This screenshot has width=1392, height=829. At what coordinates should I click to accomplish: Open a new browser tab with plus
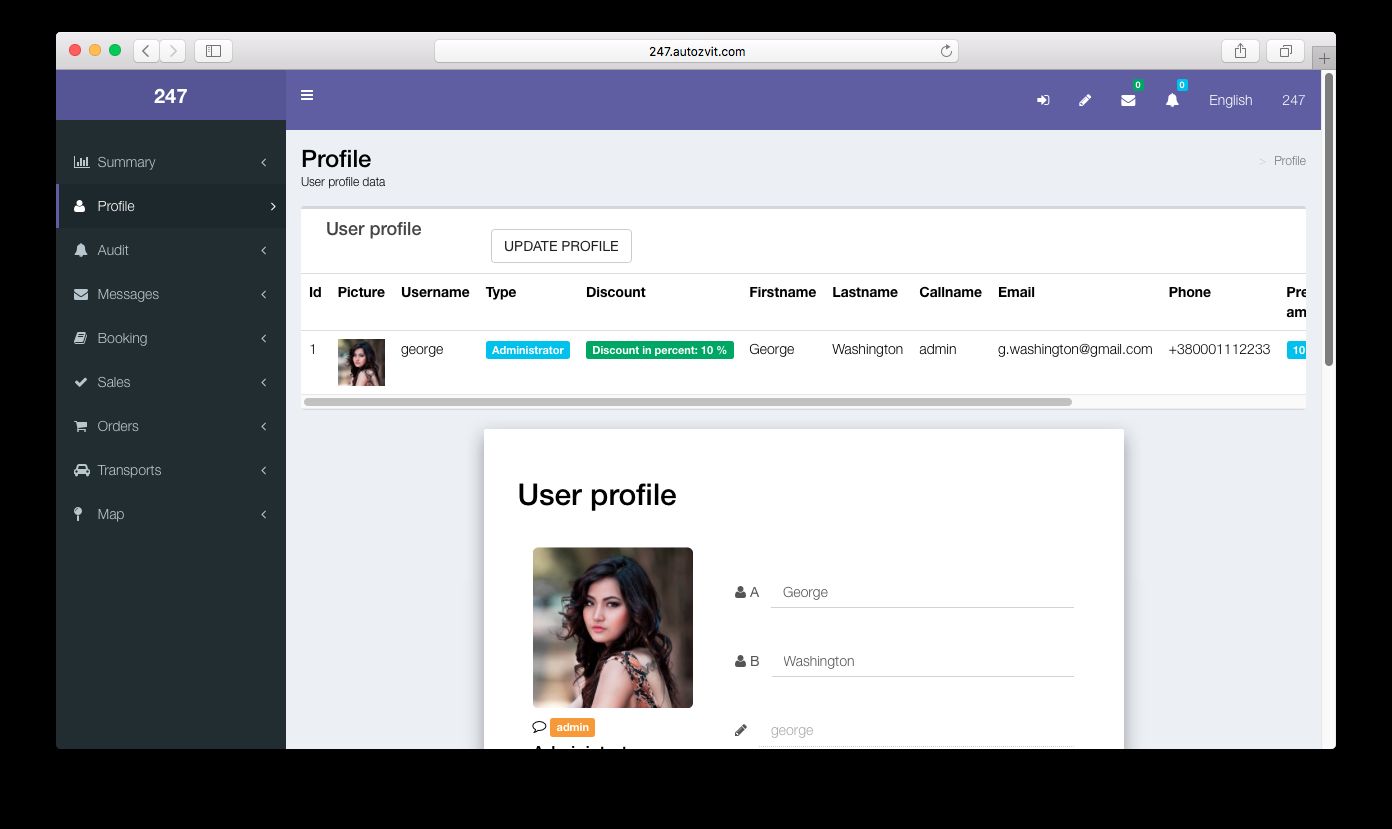click(1324, 58)
